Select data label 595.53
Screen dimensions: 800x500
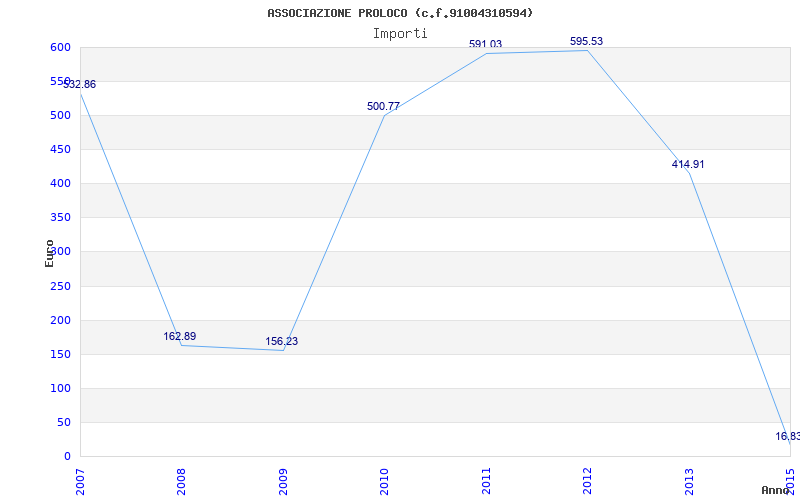pos(586,41)
